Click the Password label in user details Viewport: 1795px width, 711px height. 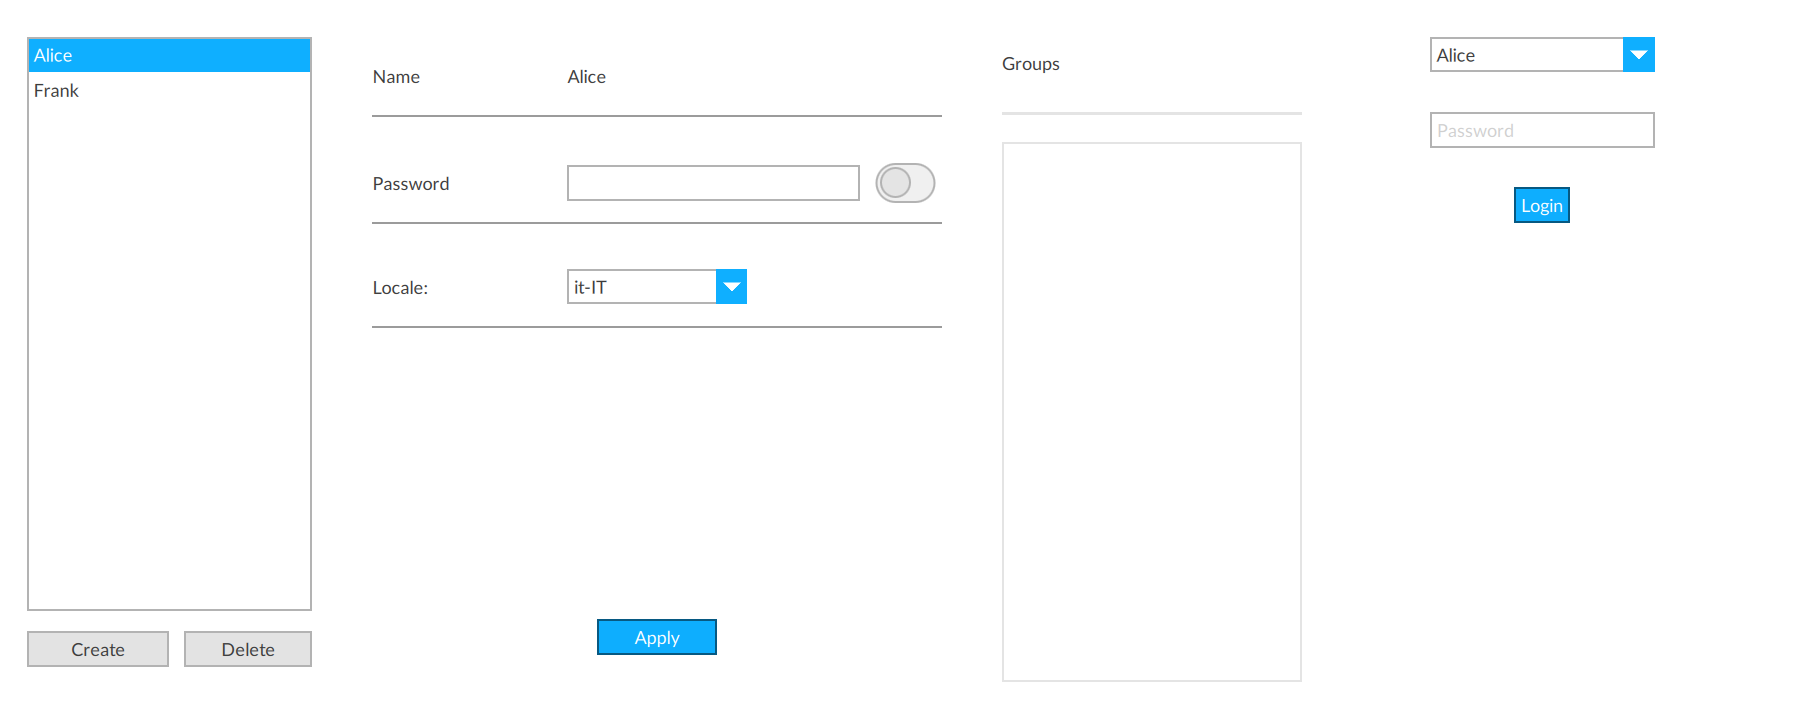tap(410, 184)
